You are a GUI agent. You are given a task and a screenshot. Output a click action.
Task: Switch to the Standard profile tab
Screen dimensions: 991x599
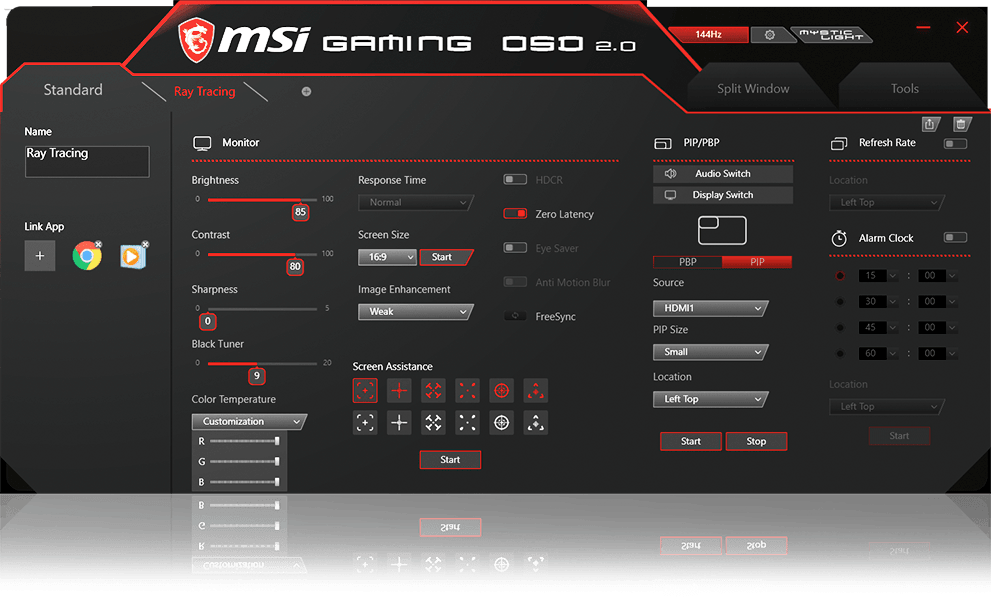pos(73,90)
